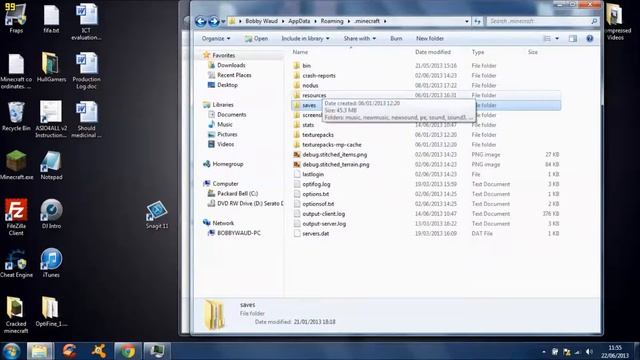Go forward in Explorer navigation

coord(213,21)
